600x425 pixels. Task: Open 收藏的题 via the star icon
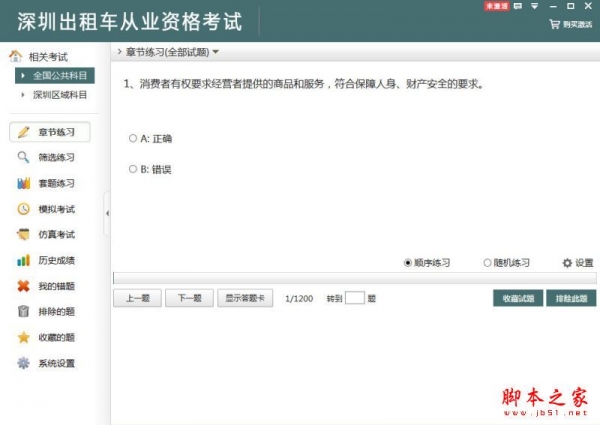[x=23, y=338]
